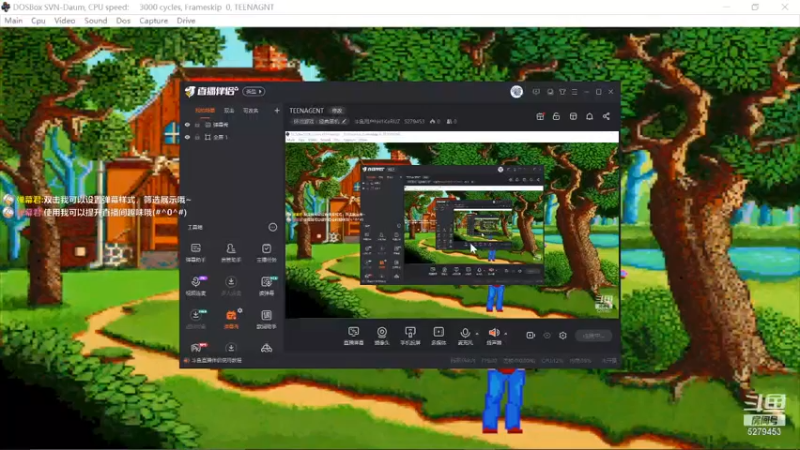Toggle lock of 全屏 1 source row
This screenshot has width=800, height=450.
197,137
